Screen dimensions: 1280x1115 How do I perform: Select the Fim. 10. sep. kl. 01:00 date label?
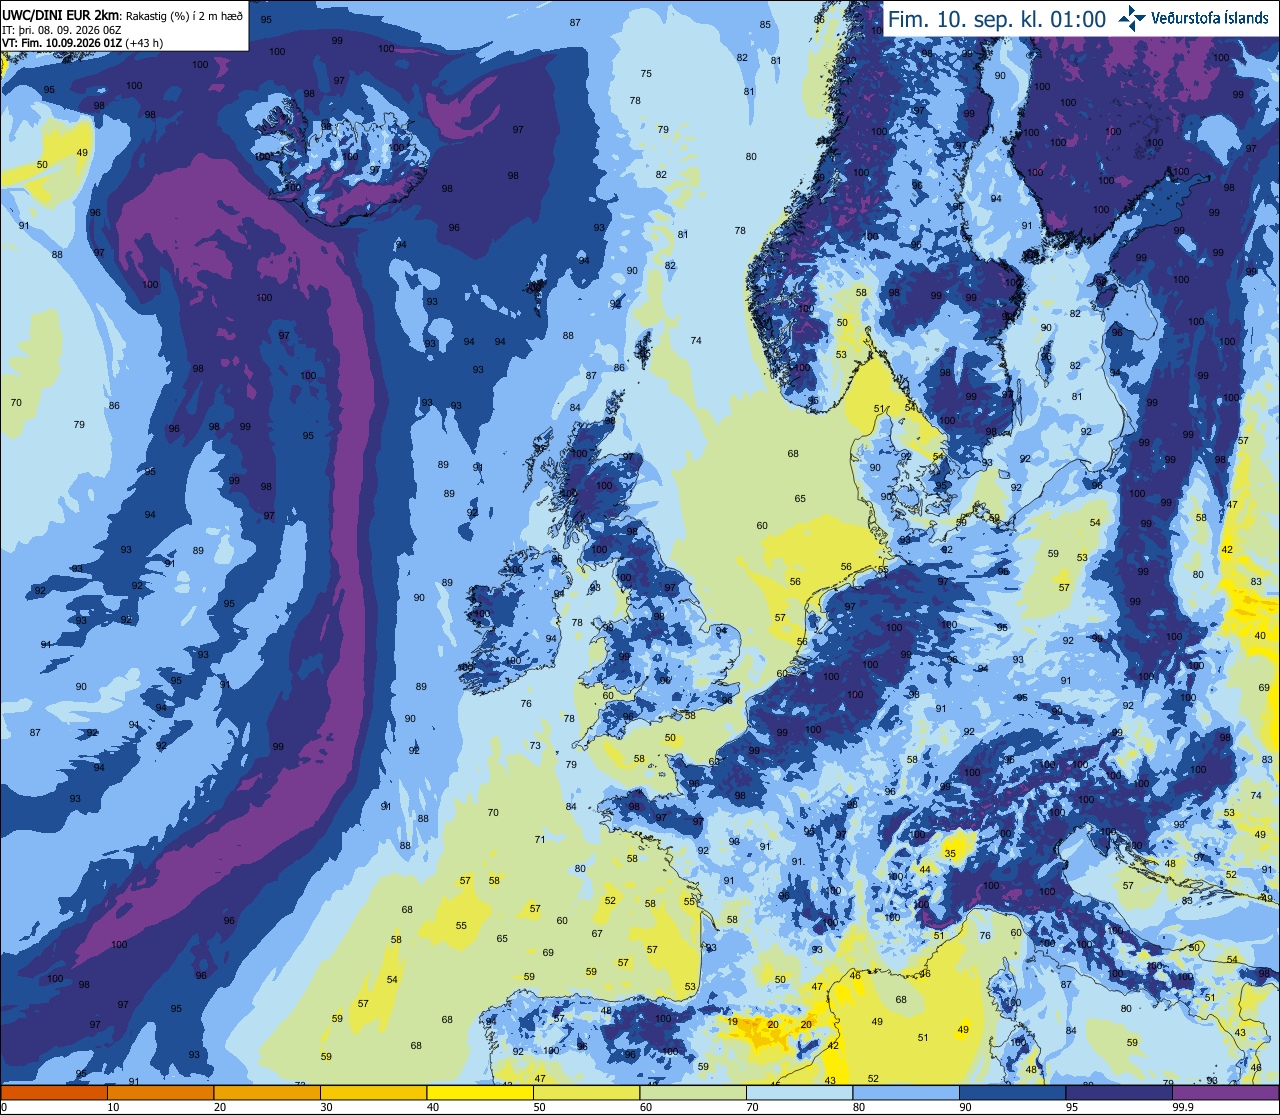(997, 19)
